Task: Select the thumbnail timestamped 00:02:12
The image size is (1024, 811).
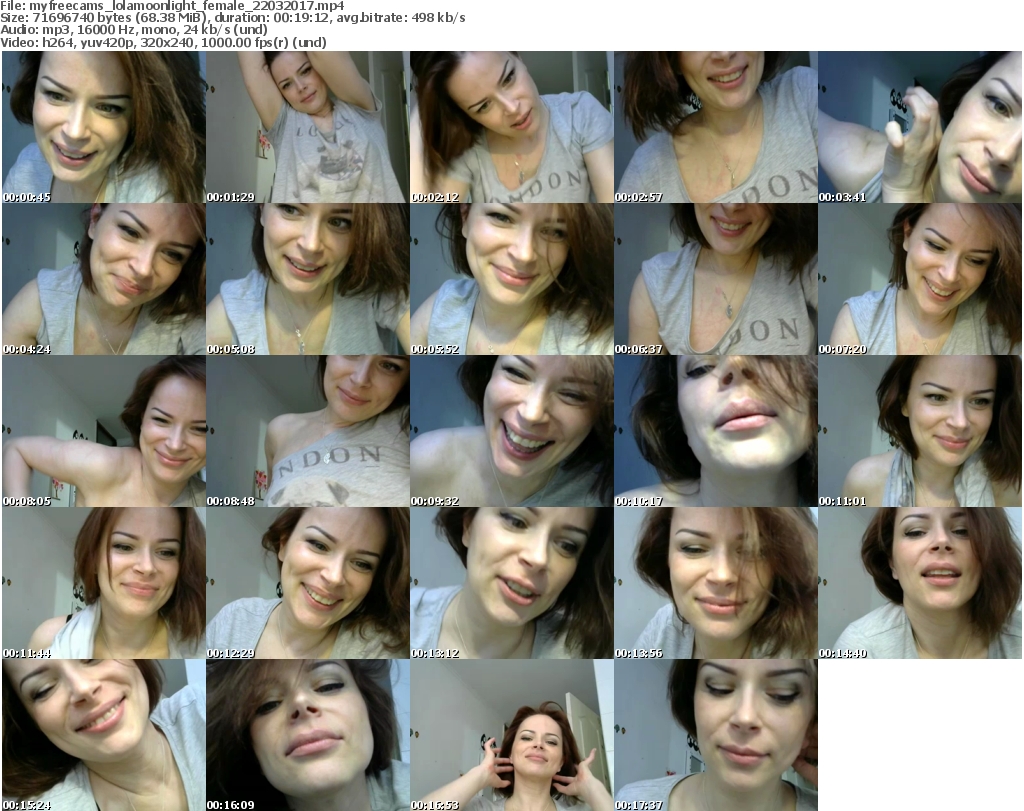Action: [511, 127]
